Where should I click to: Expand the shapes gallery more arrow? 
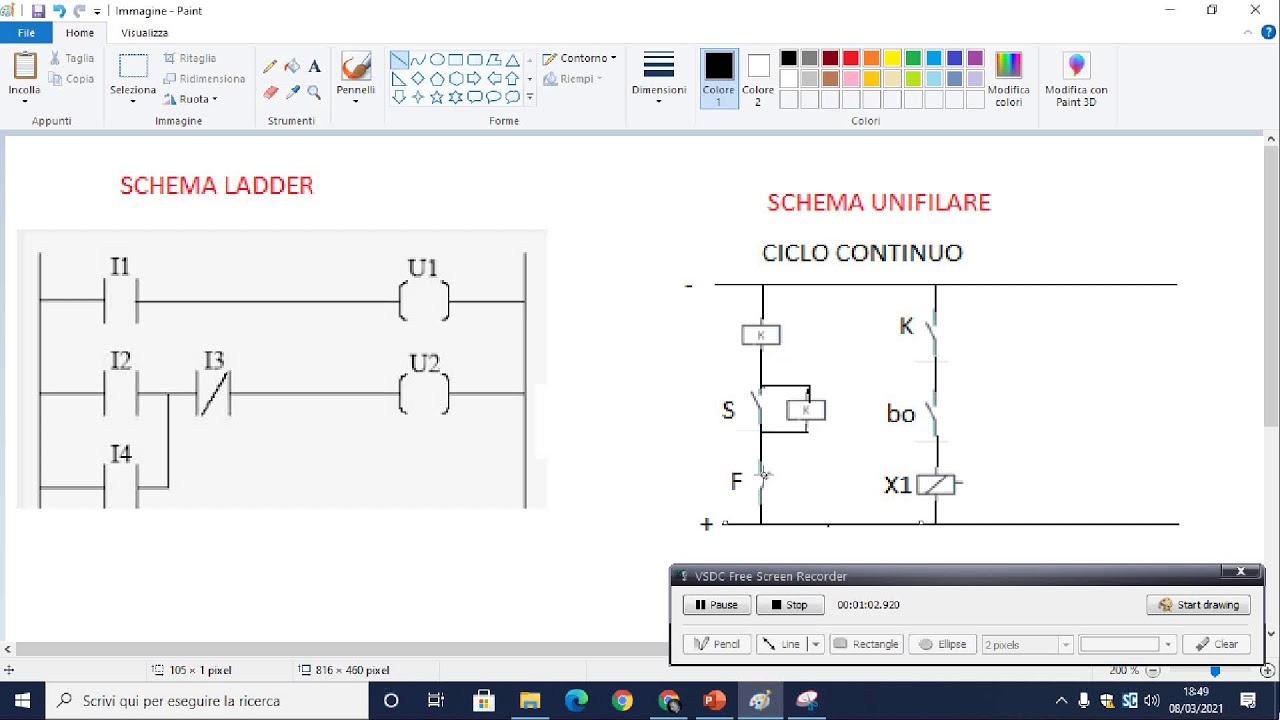(x=530, y=97)
